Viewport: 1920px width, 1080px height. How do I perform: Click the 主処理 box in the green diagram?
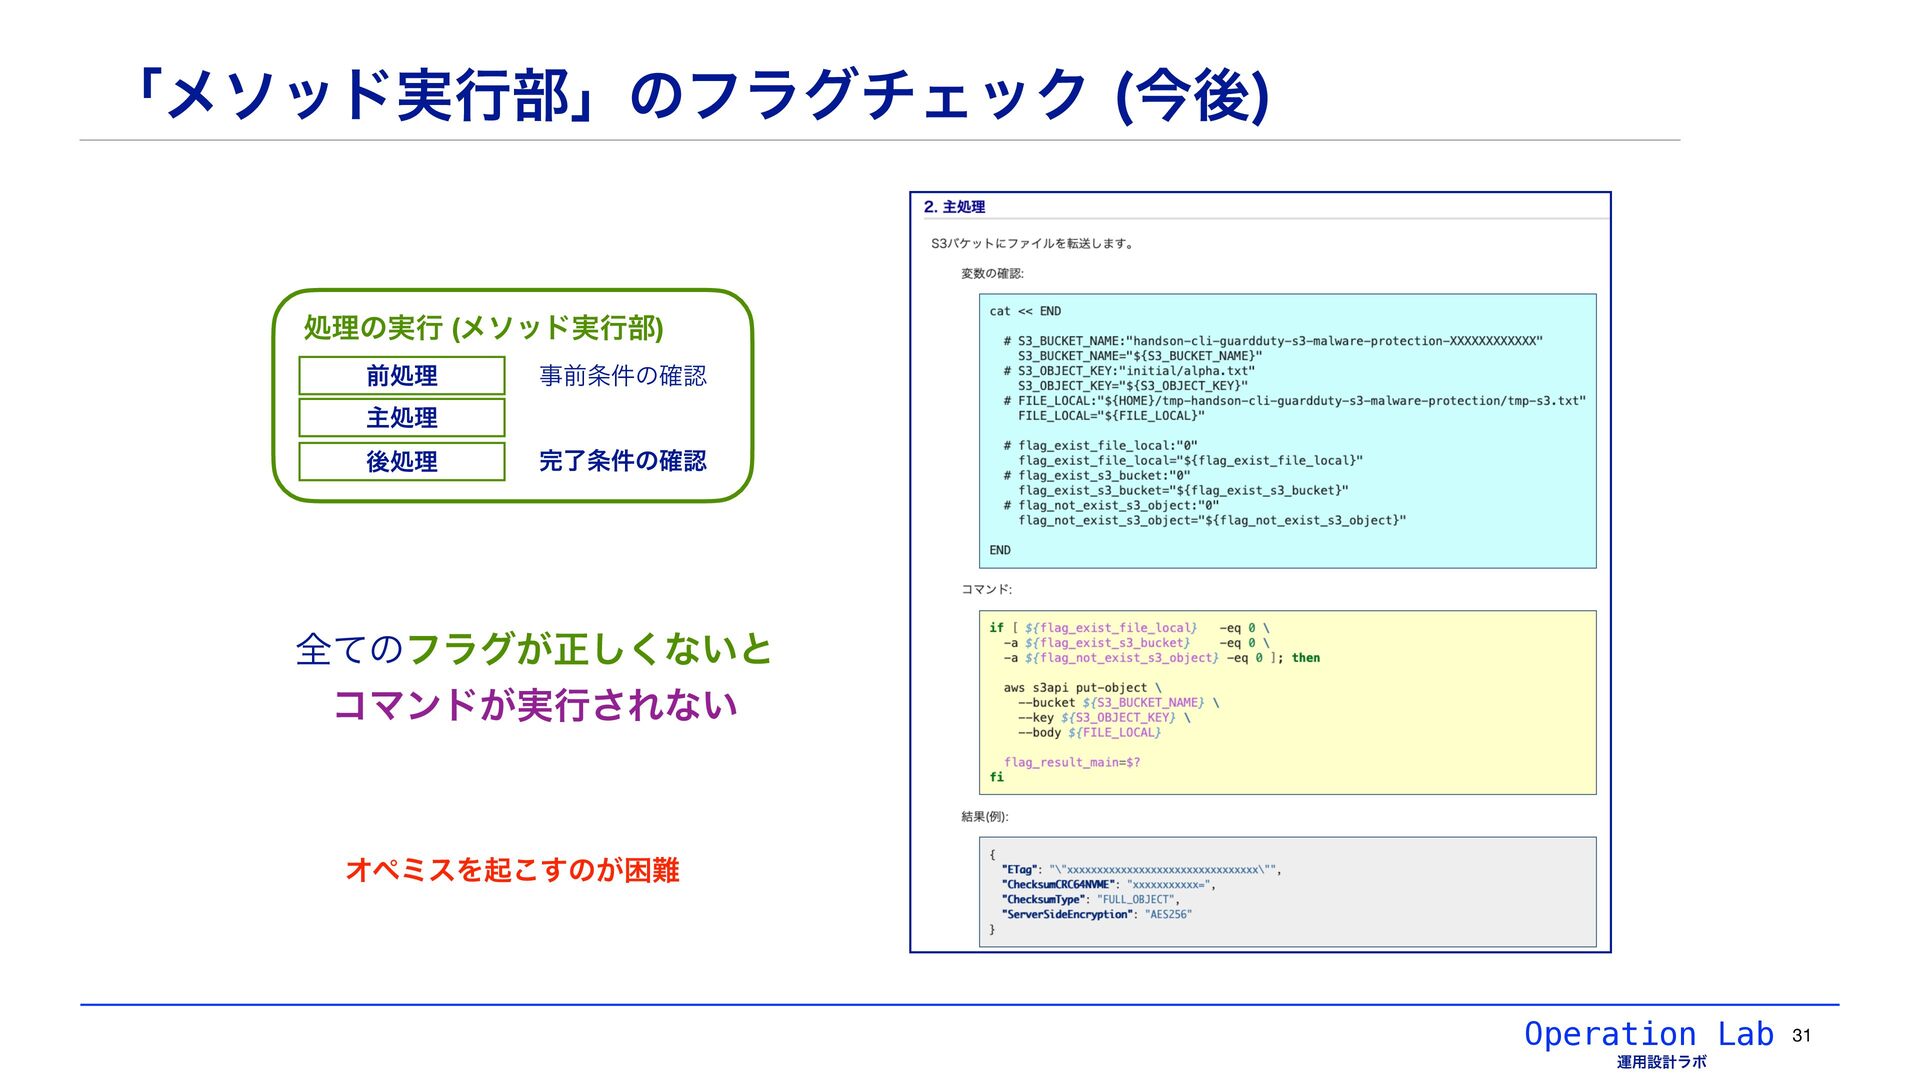(x=402, y=418)
